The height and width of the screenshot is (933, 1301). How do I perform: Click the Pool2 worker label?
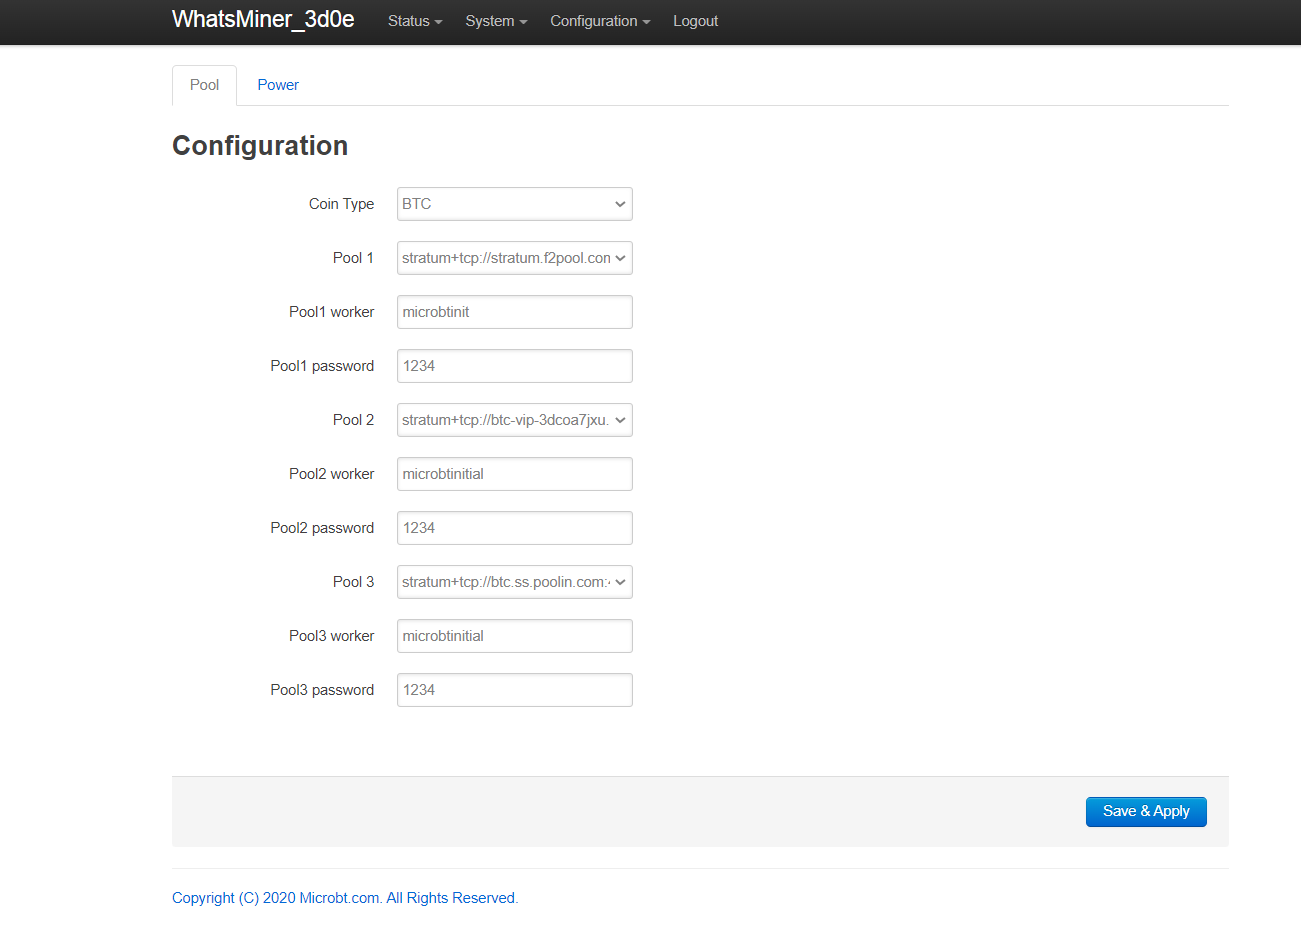click(x=331, y=474)
